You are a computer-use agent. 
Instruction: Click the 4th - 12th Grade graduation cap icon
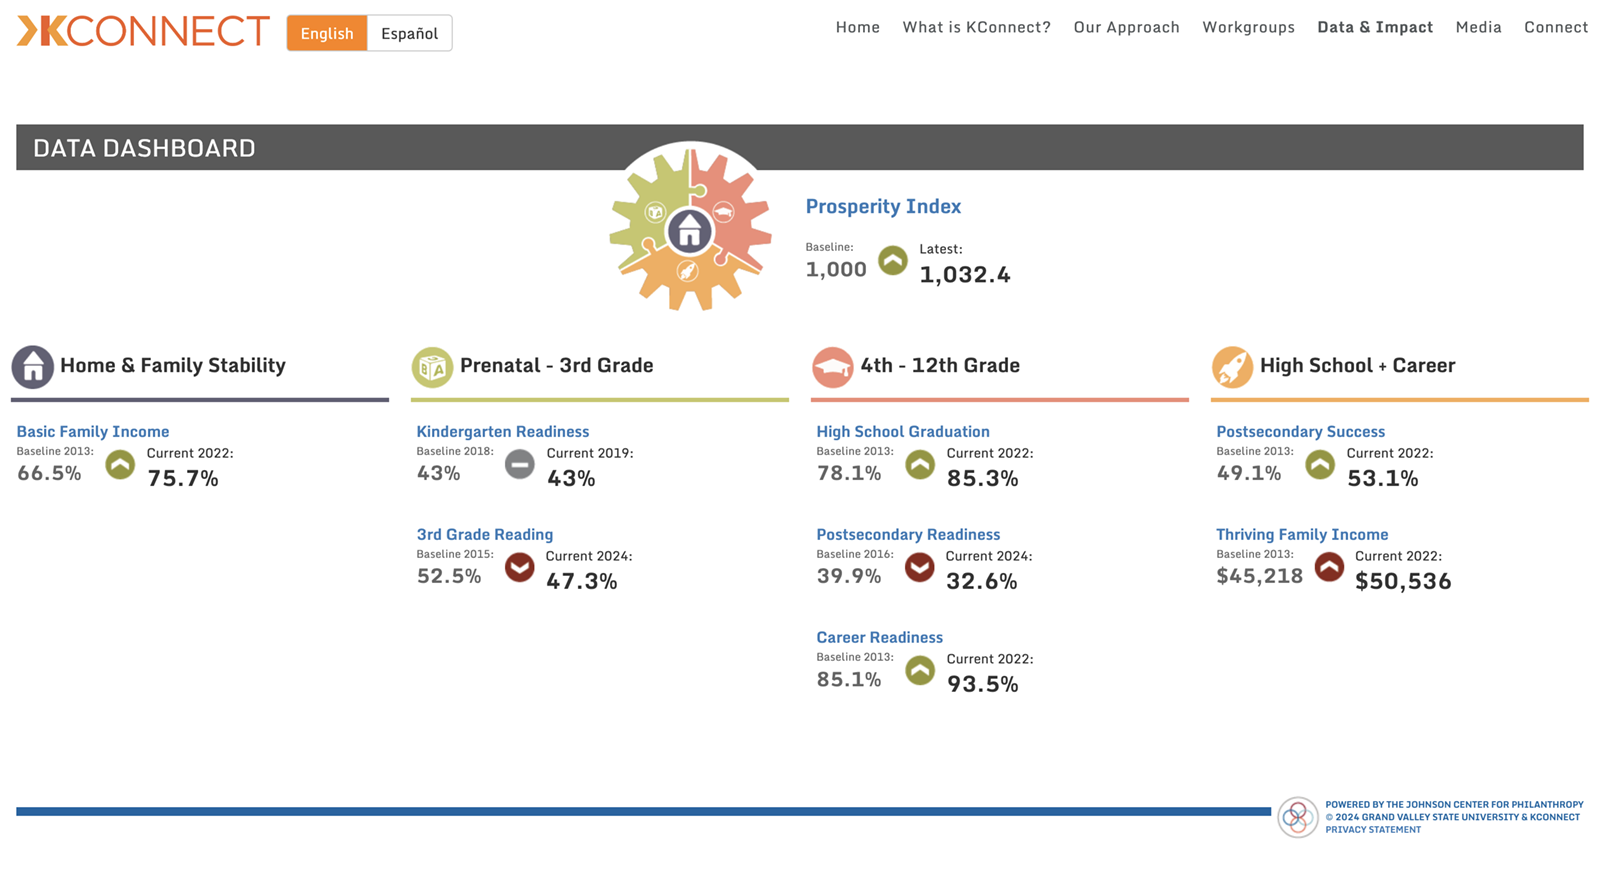pyautogui.click(x=832, y=367)
